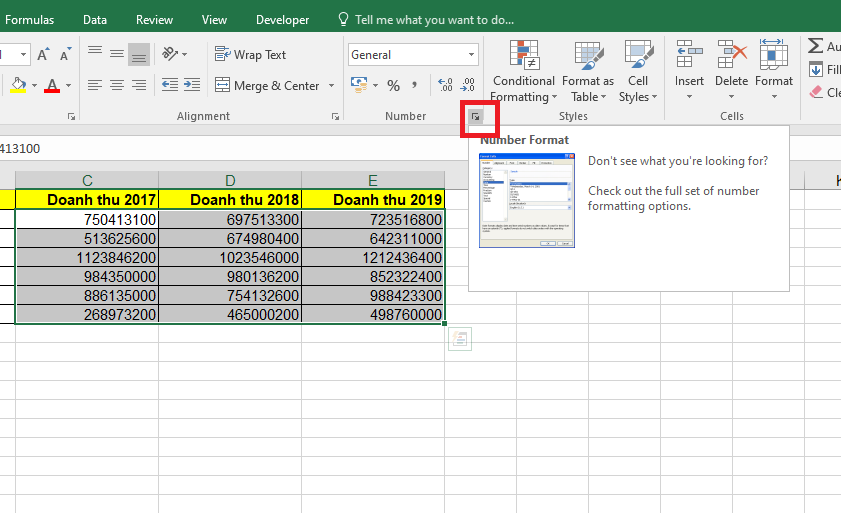
Task: Toggle Center horizontal alignment
Action: pyautogui.click(x=117, y=86)
